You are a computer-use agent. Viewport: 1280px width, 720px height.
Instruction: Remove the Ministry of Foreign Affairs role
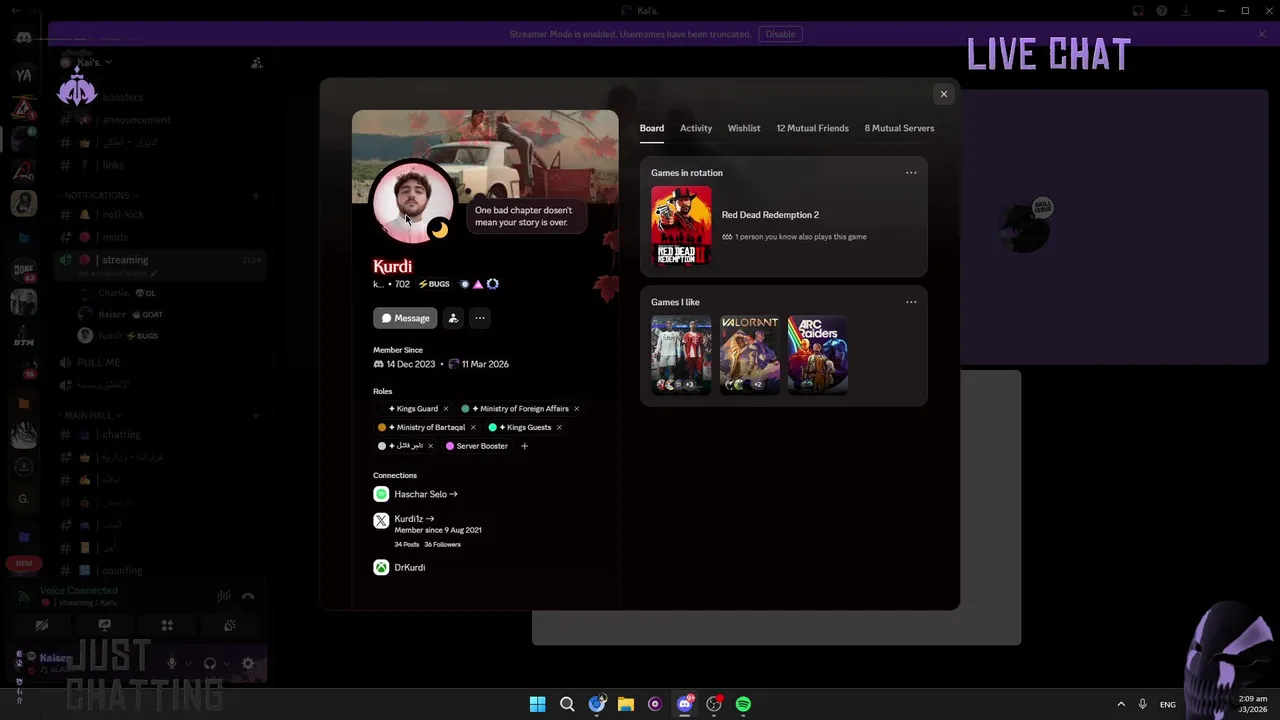point(577,409)
